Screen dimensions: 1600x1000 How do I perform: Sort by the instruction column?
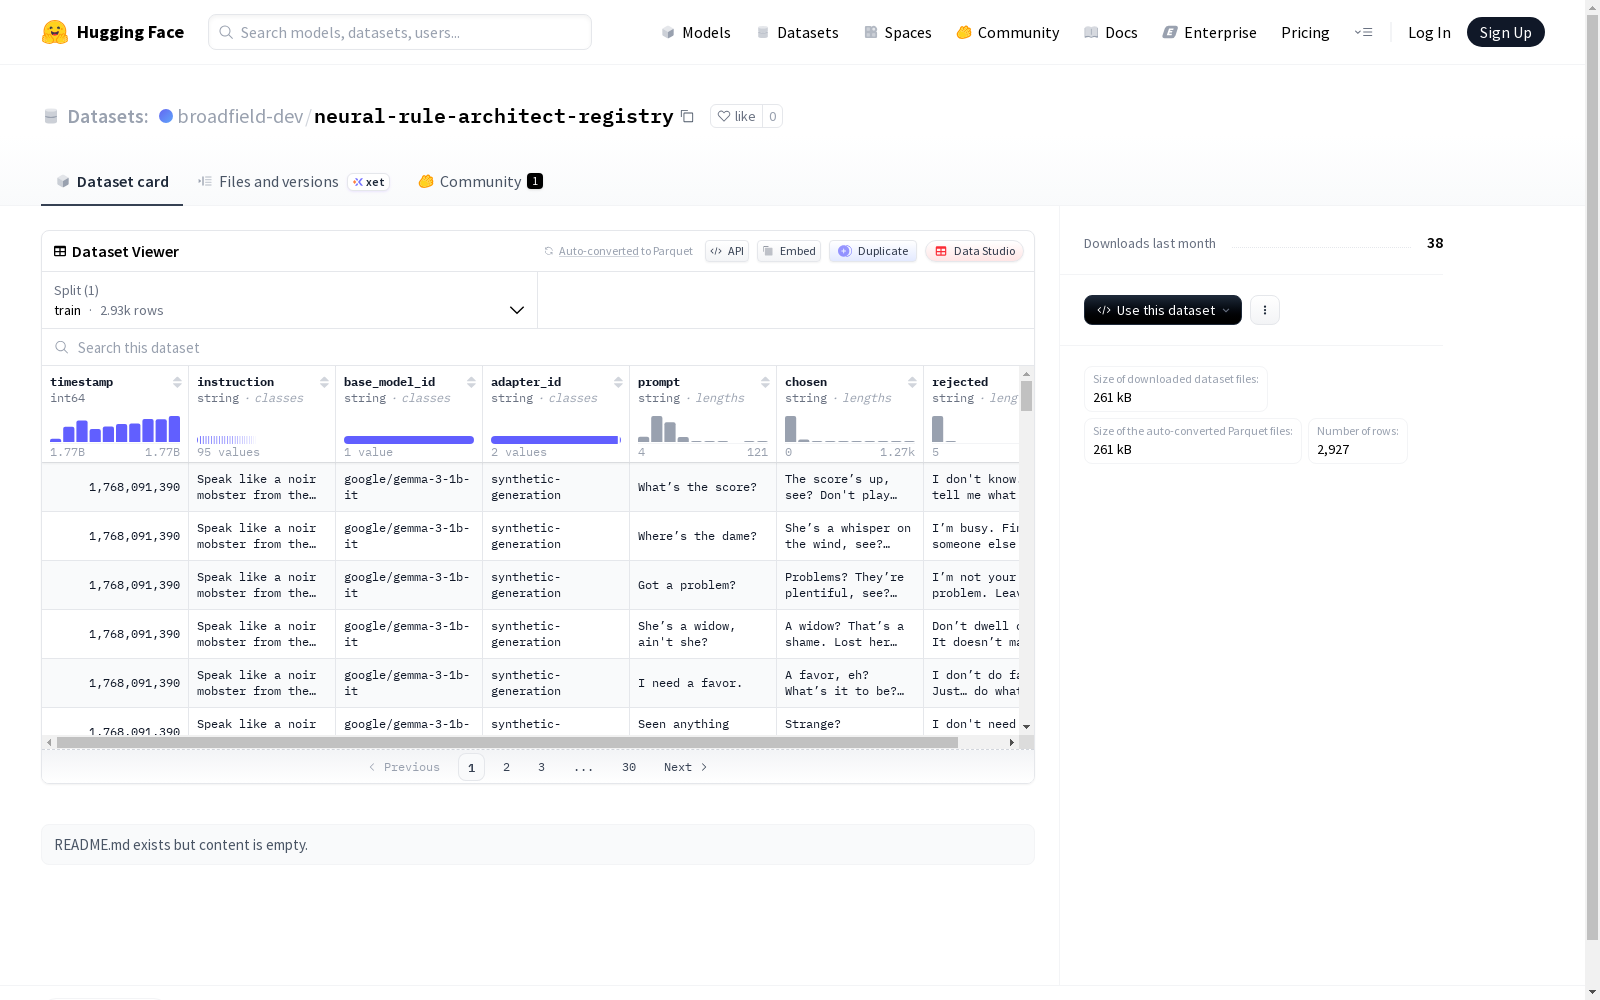click(x=324, y=382)
